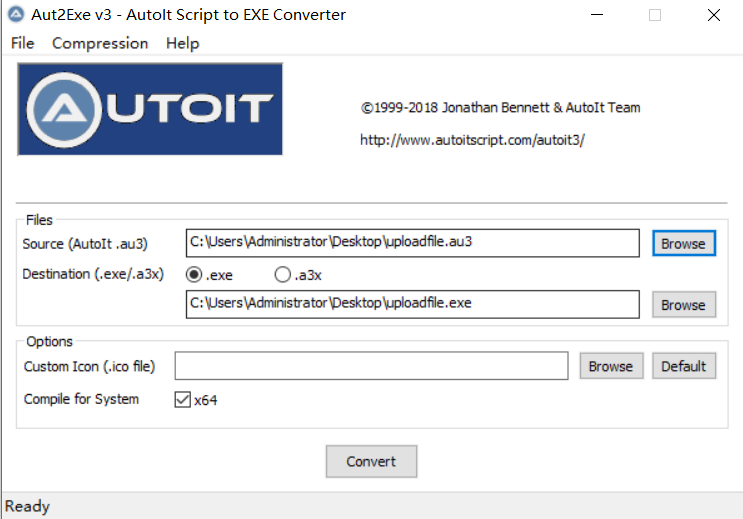Click the copyright Jonathan Bennett text
This screenshot has width=743, height=519.
pos(500,108)
